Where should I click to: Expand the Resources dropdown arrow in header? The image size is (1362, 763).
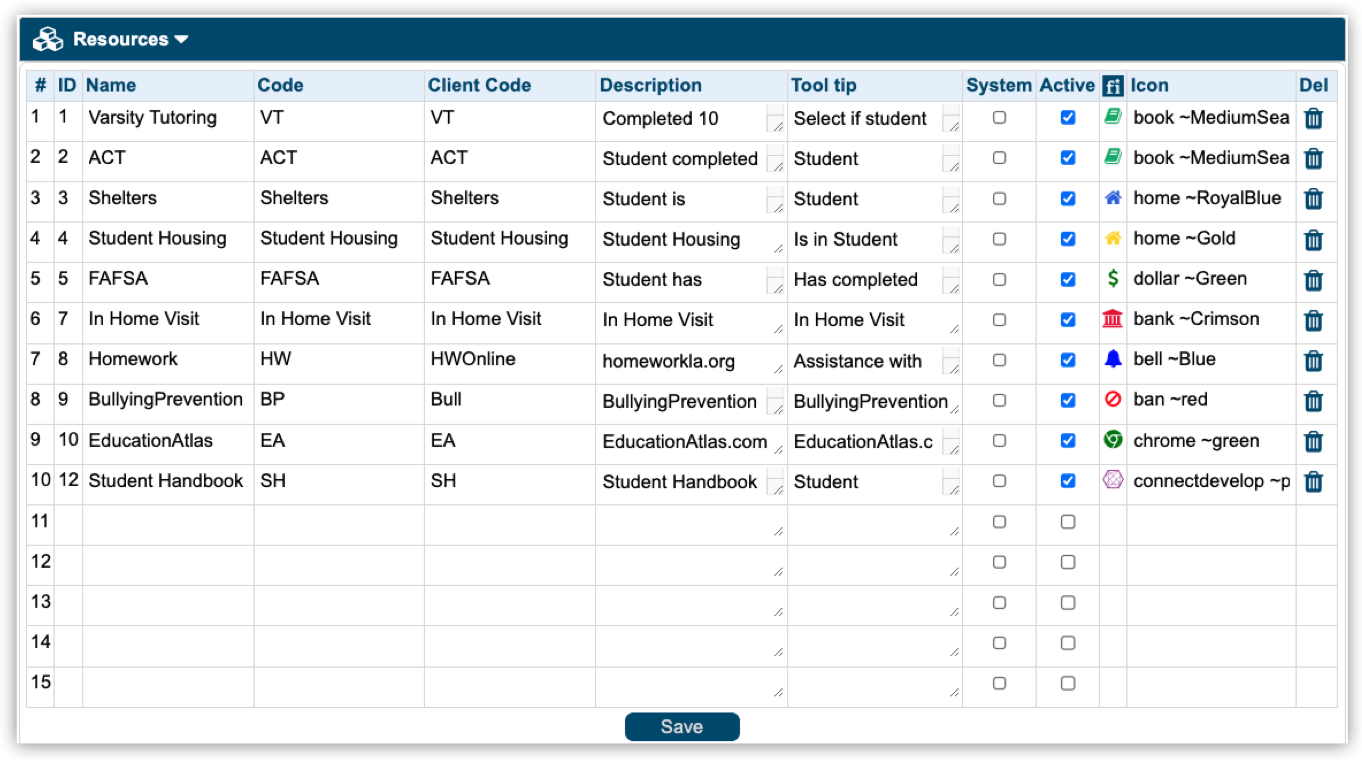pyautogui.click(x=181, y=40)
